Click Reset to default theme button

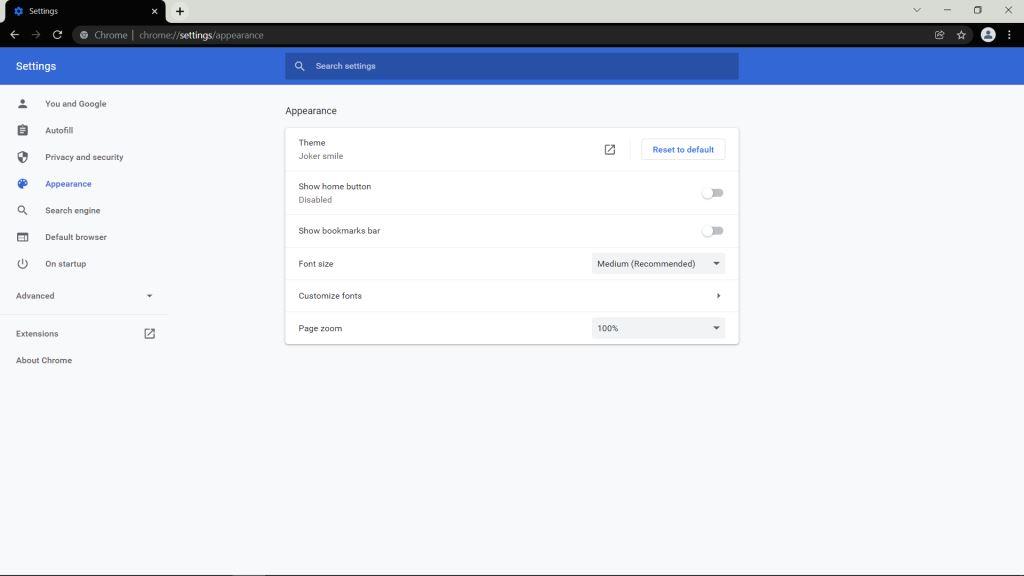tap(682, 150)
